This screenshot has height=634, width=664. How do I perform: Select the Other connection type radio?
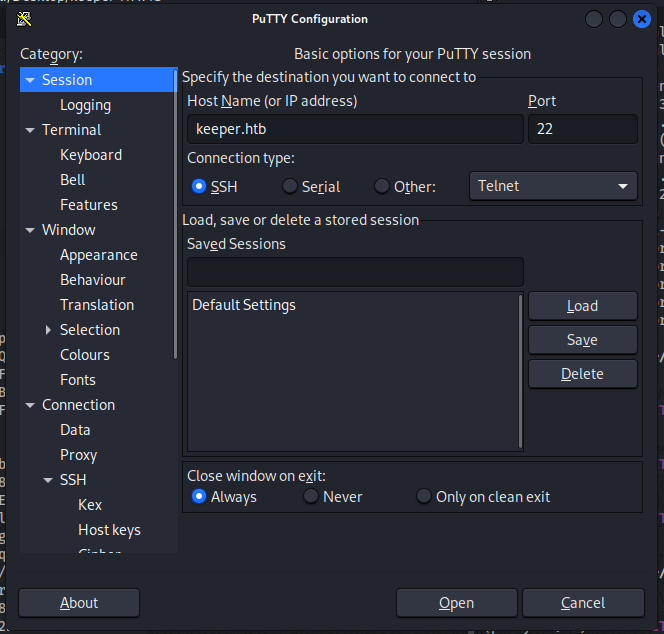(x=382, y=186)
